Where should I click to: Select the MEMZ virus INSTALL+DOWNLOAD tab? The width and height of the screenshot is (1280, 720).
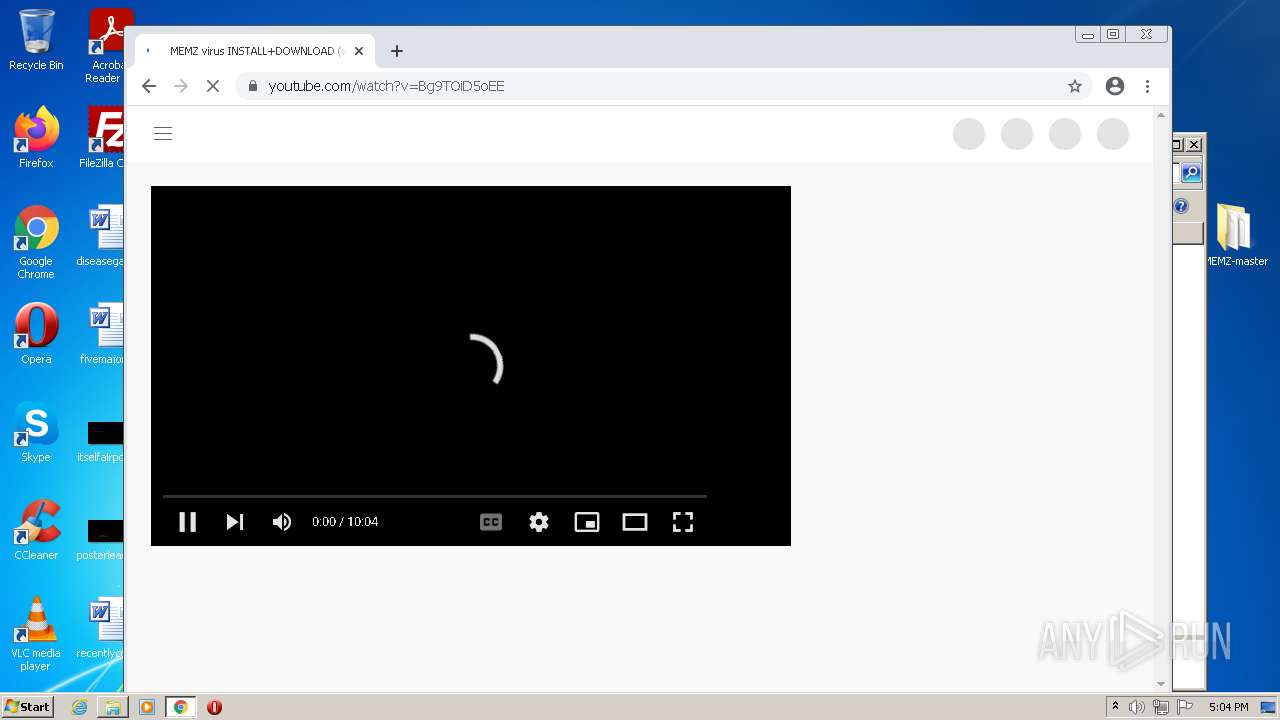(x=255, y=51)
